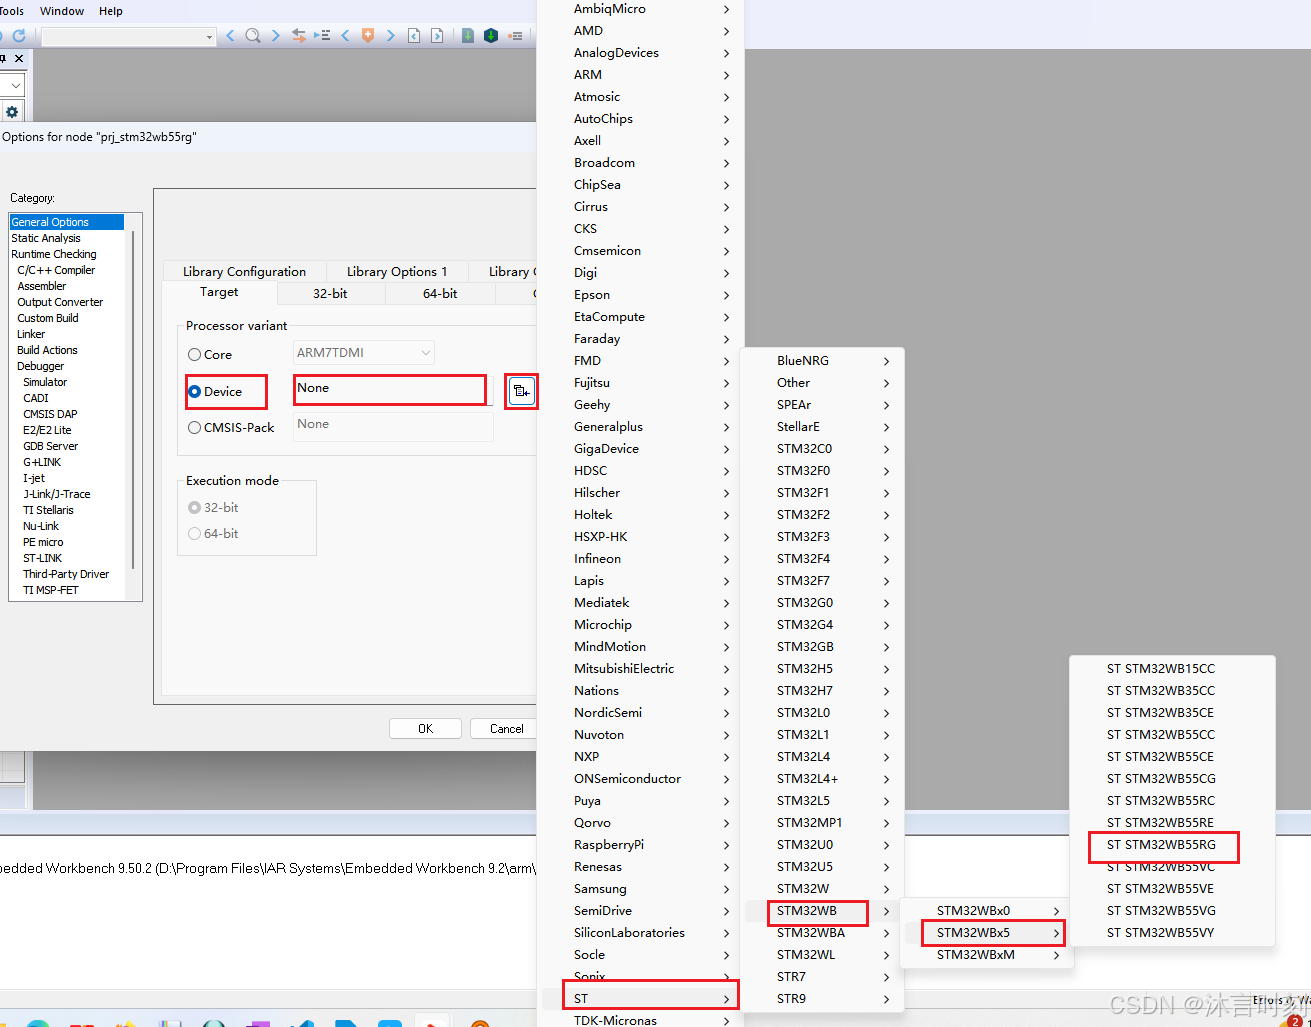Viewport: 1311px width, 1027px height.
Task: Click the Toggle Breakpoint toolbar icon
Action: [516, 35]
